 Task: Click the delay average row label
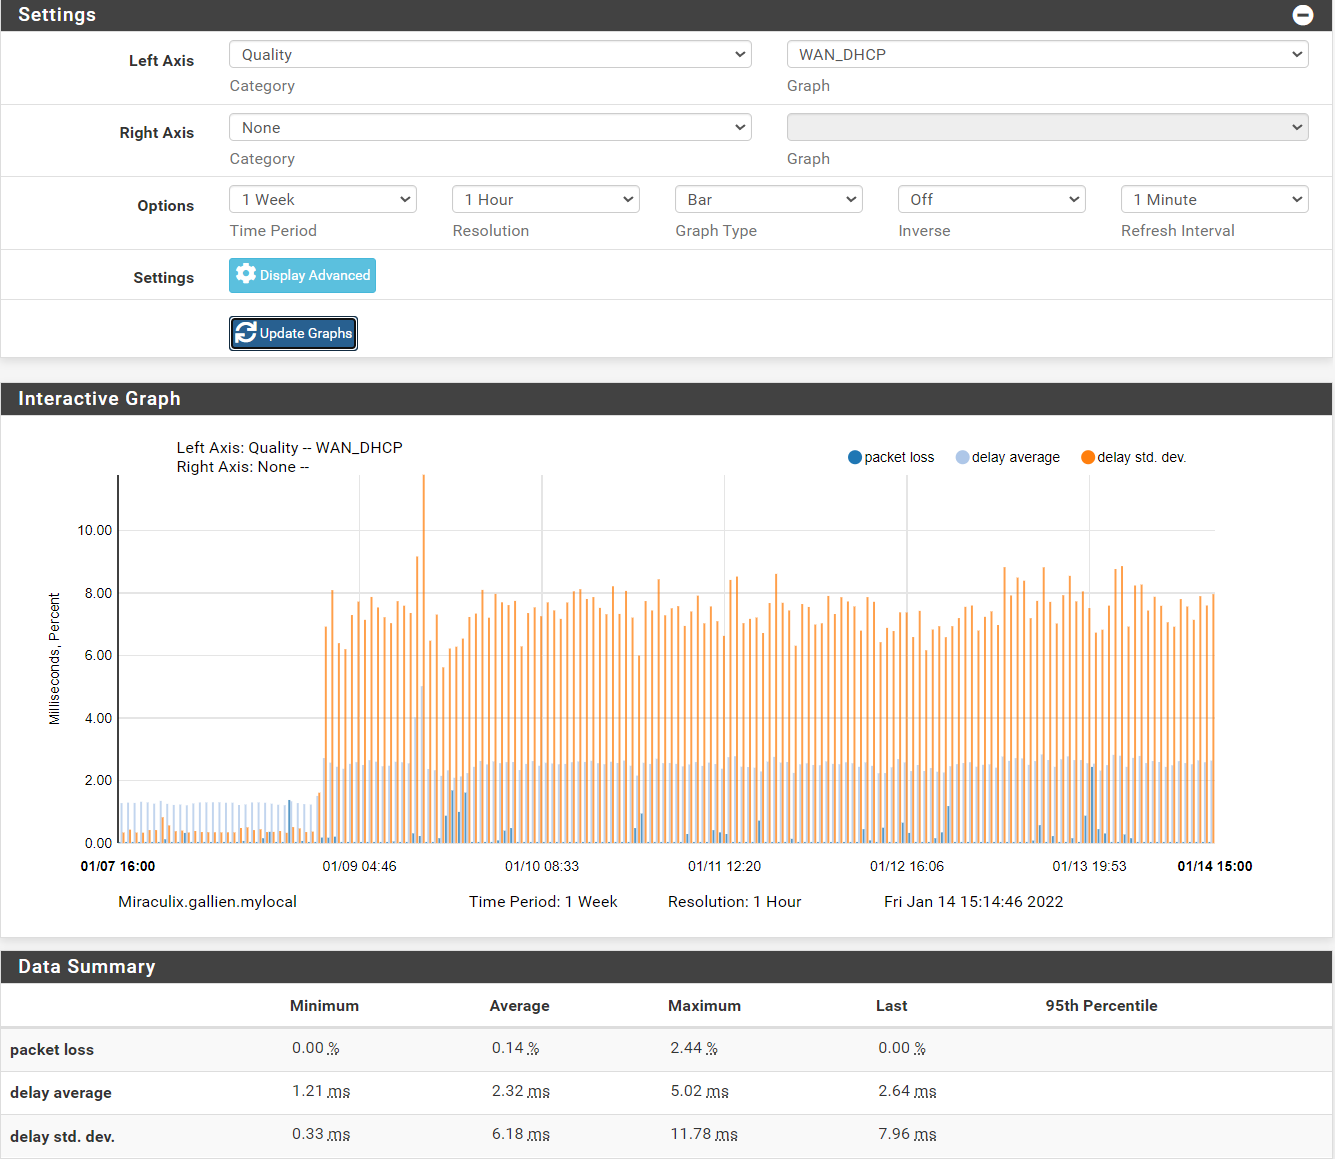(61, 1093)
